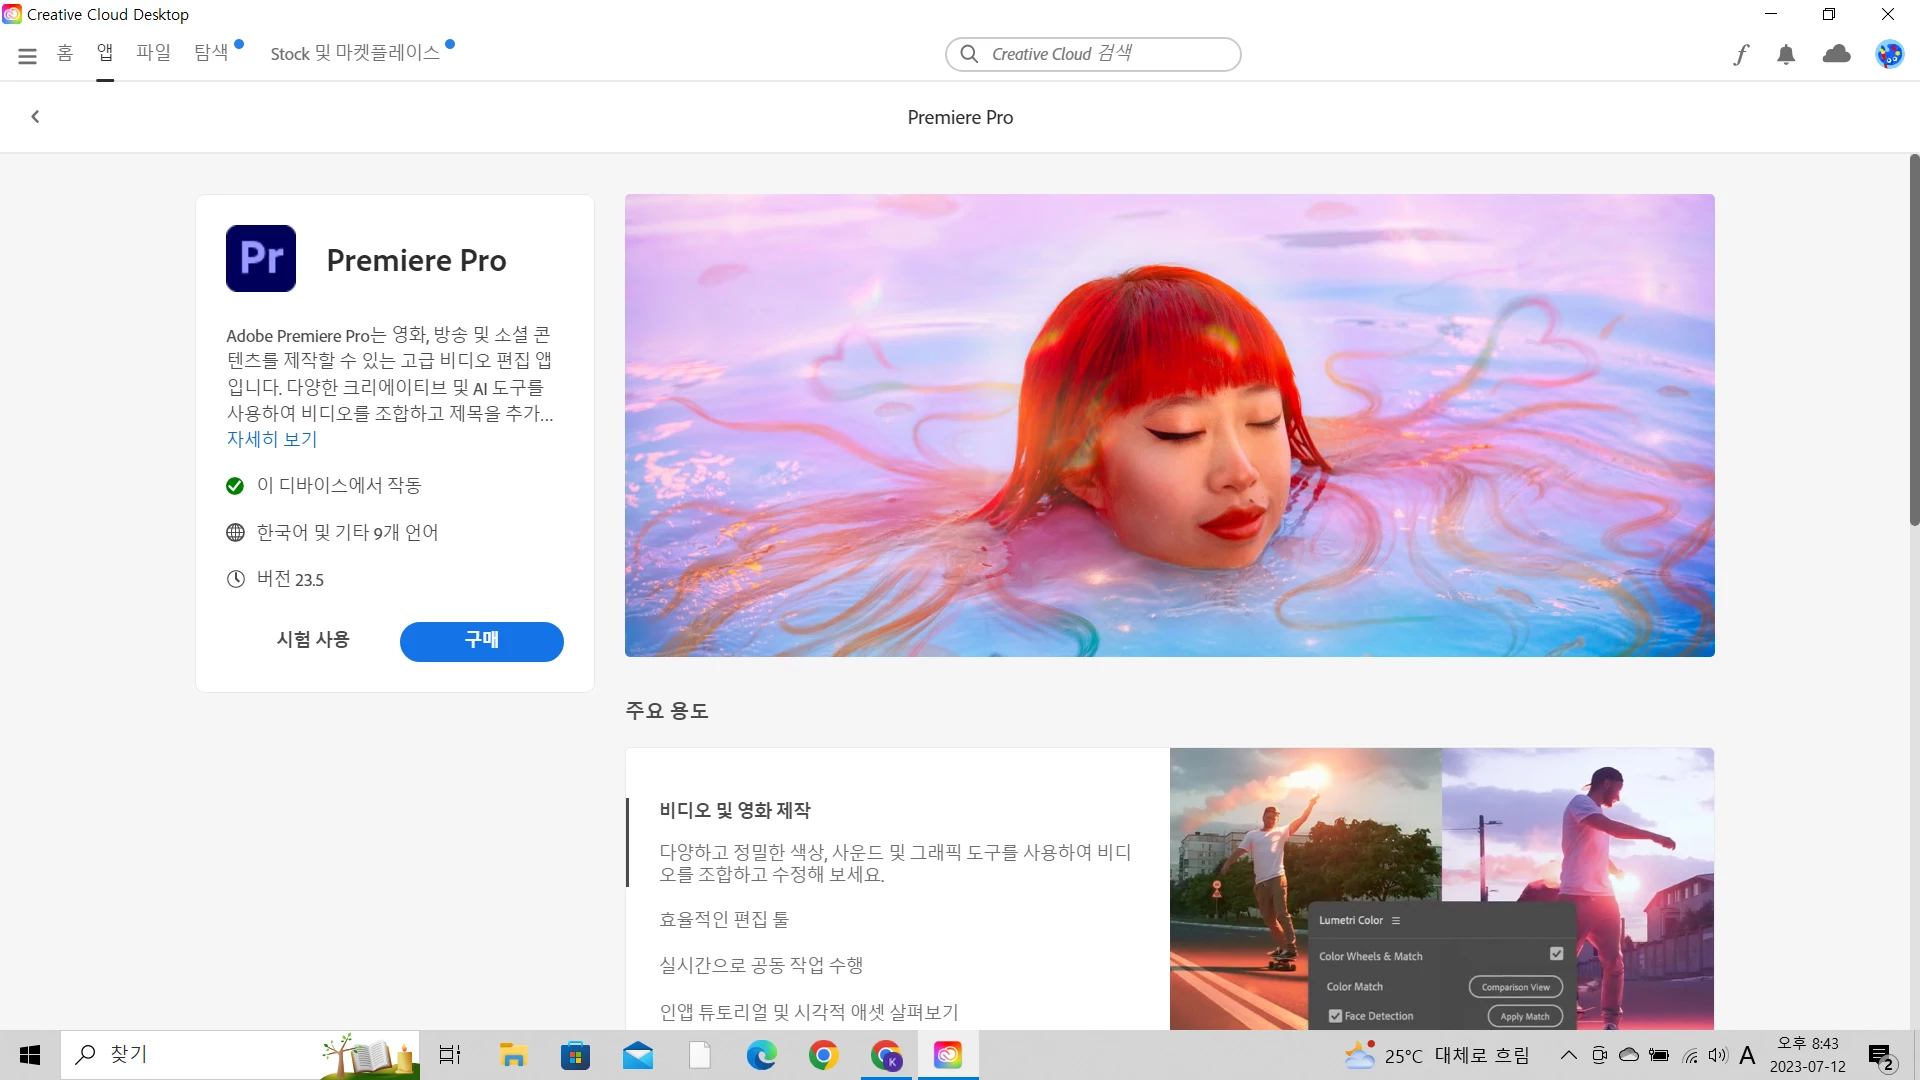1920x1080 pixels.
Task: Switch to the 홈 tab
Action: click(x=65, y=53)
